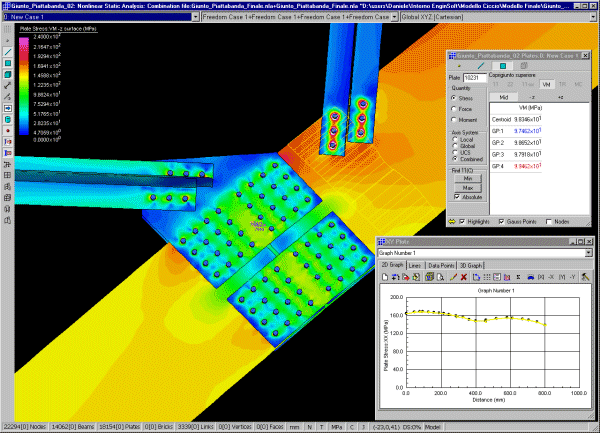
Task: Click the hammer settings icon in XY Plots
Action: (x=587, y=275)
